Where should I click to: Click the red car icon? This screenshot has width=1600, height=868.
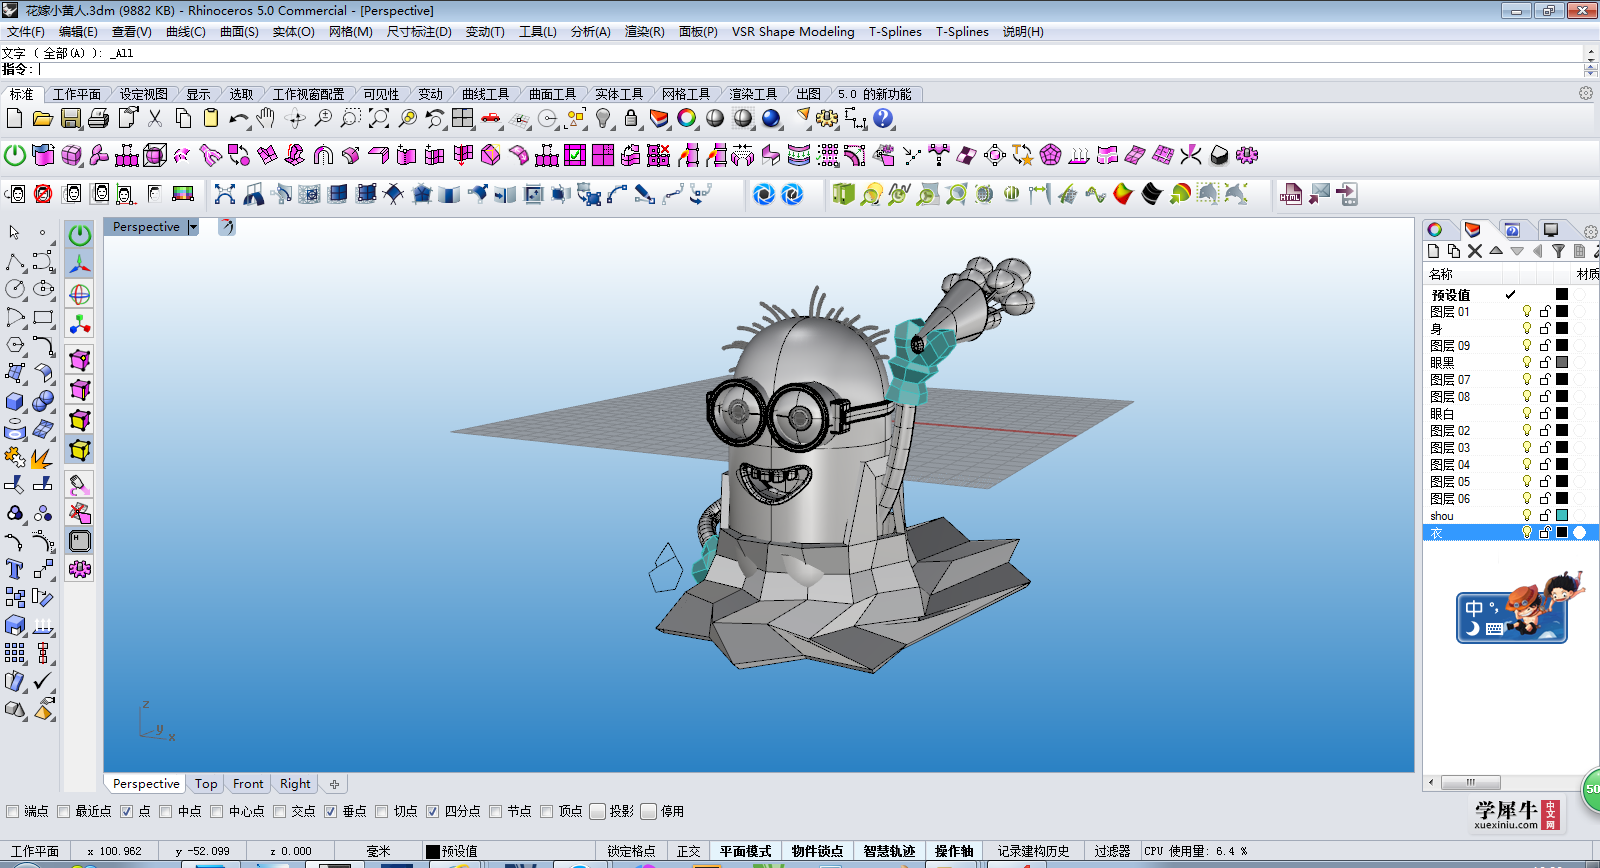coord(490,118)
